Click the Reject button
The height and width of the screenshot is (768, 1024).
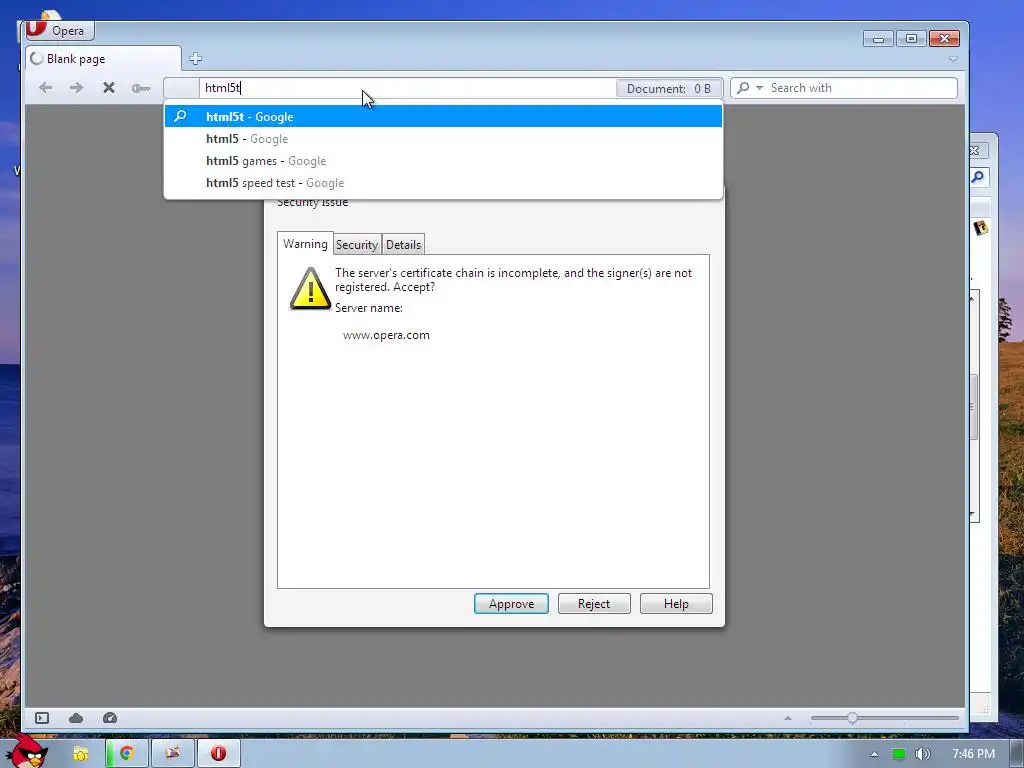594,604
